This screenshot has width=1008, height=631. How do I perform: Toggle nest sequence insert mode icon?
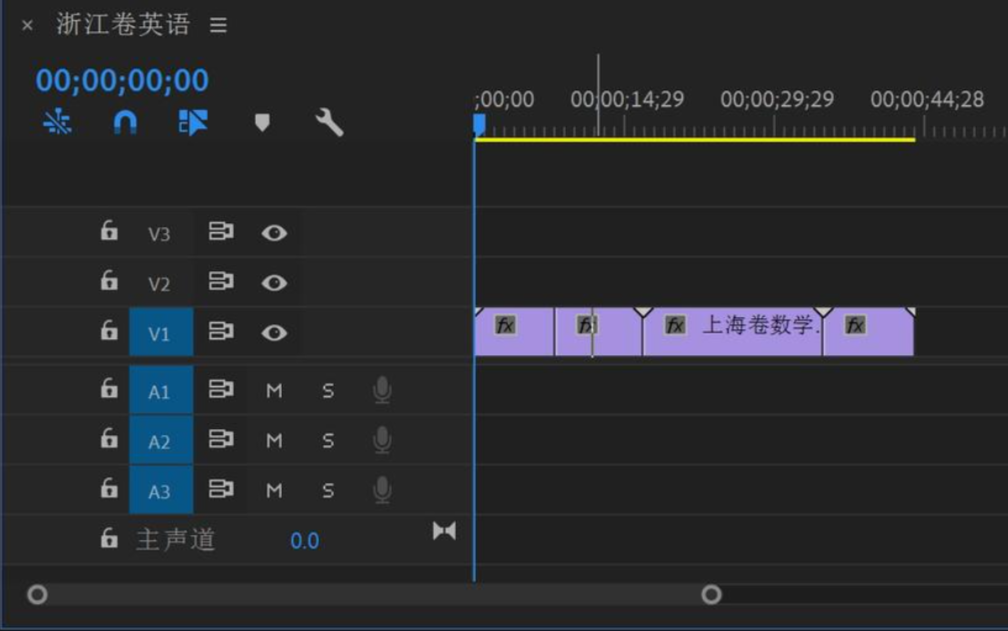57,123
